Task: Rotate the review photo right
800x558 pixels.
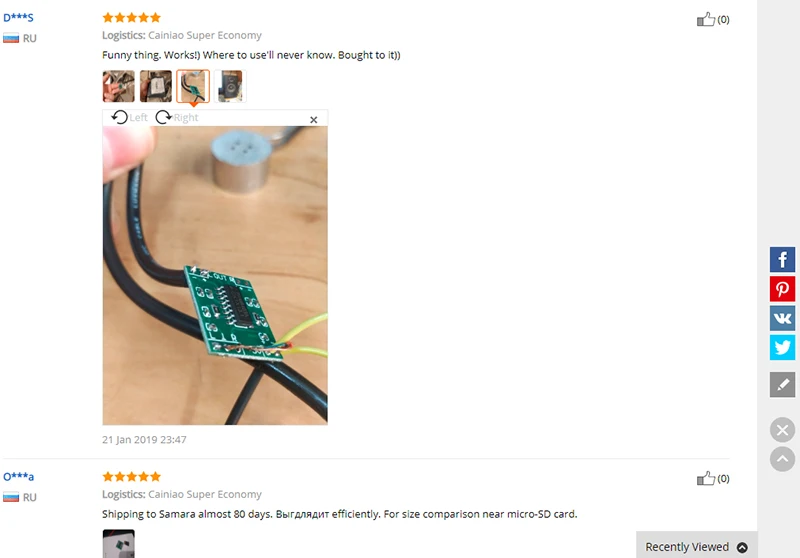Action: (x=177, y=117)
